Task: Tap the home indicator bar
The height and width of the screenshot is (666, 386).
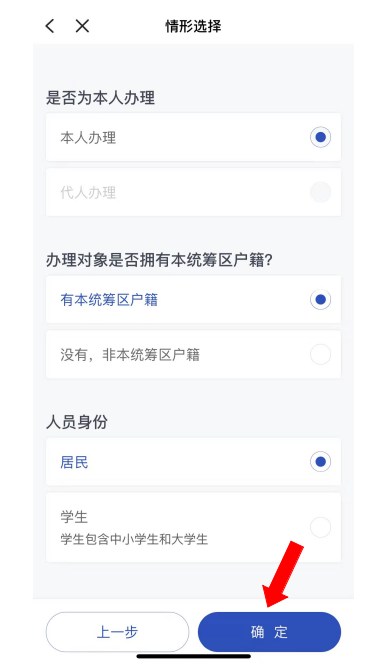Action: (194, 657)
